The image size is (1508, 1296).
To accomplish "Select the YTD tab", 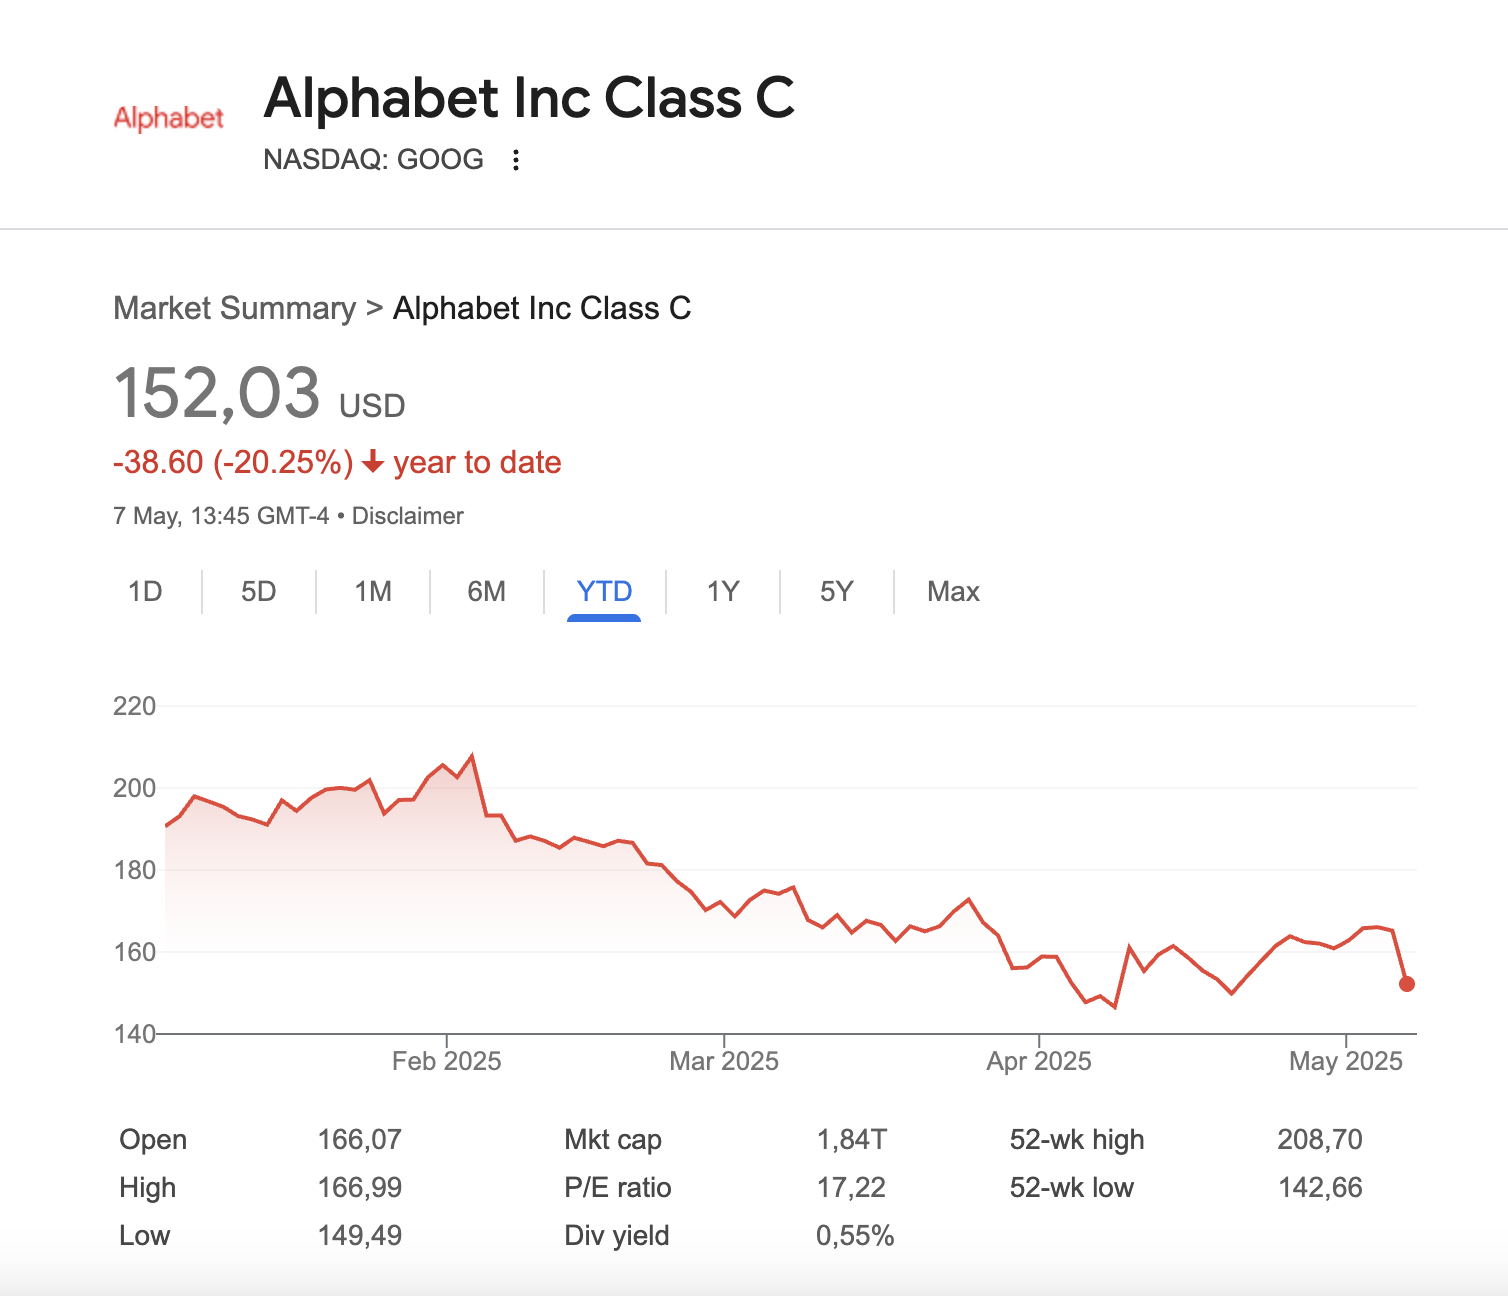I will (604, 592).
